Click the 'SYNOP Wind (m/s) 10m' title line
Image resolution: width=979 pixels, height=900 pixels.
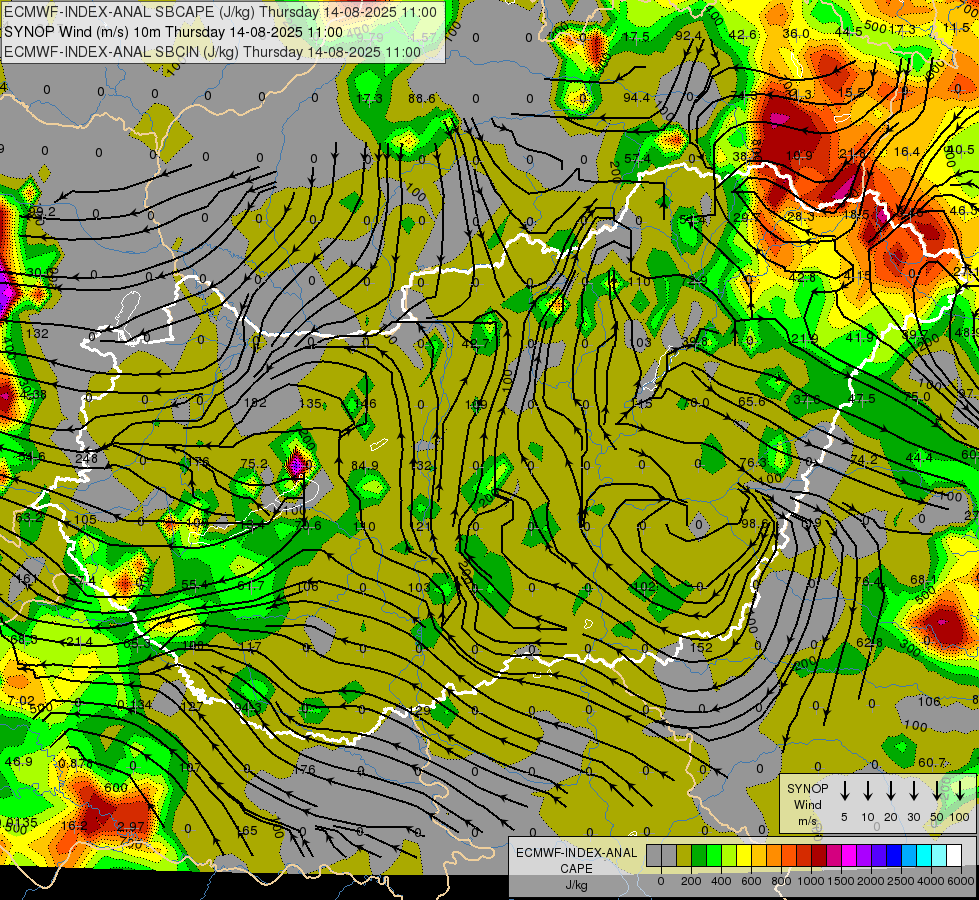coord(173,32)
